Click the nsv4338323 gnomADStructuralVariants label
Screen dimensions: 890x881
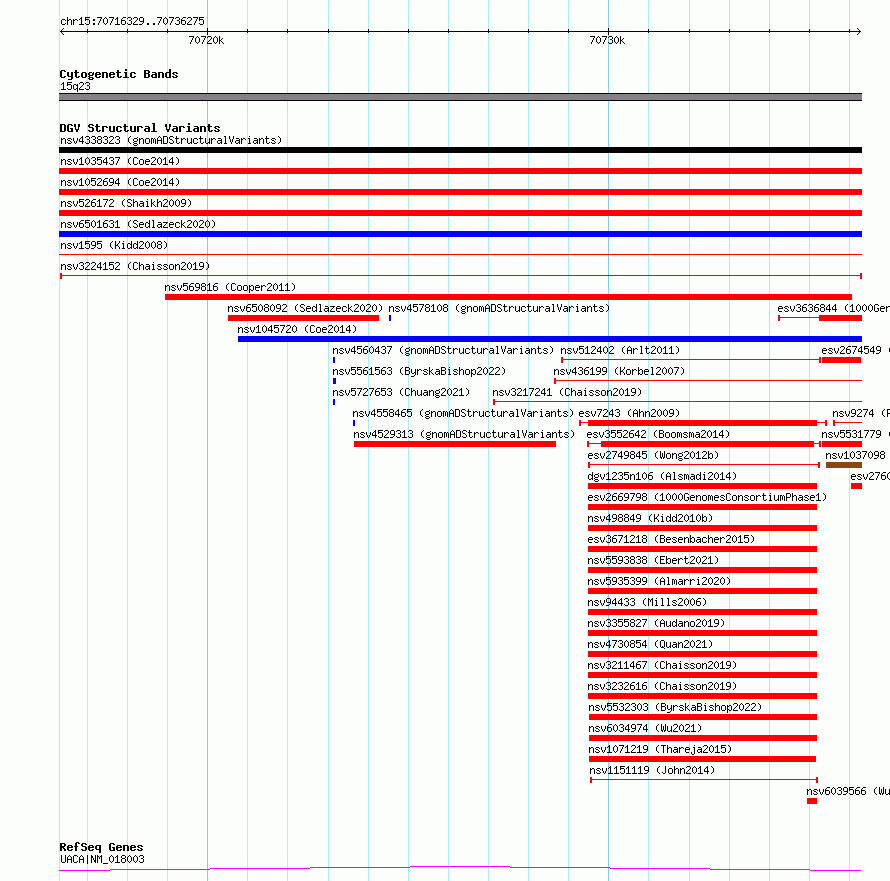[171, 140]
